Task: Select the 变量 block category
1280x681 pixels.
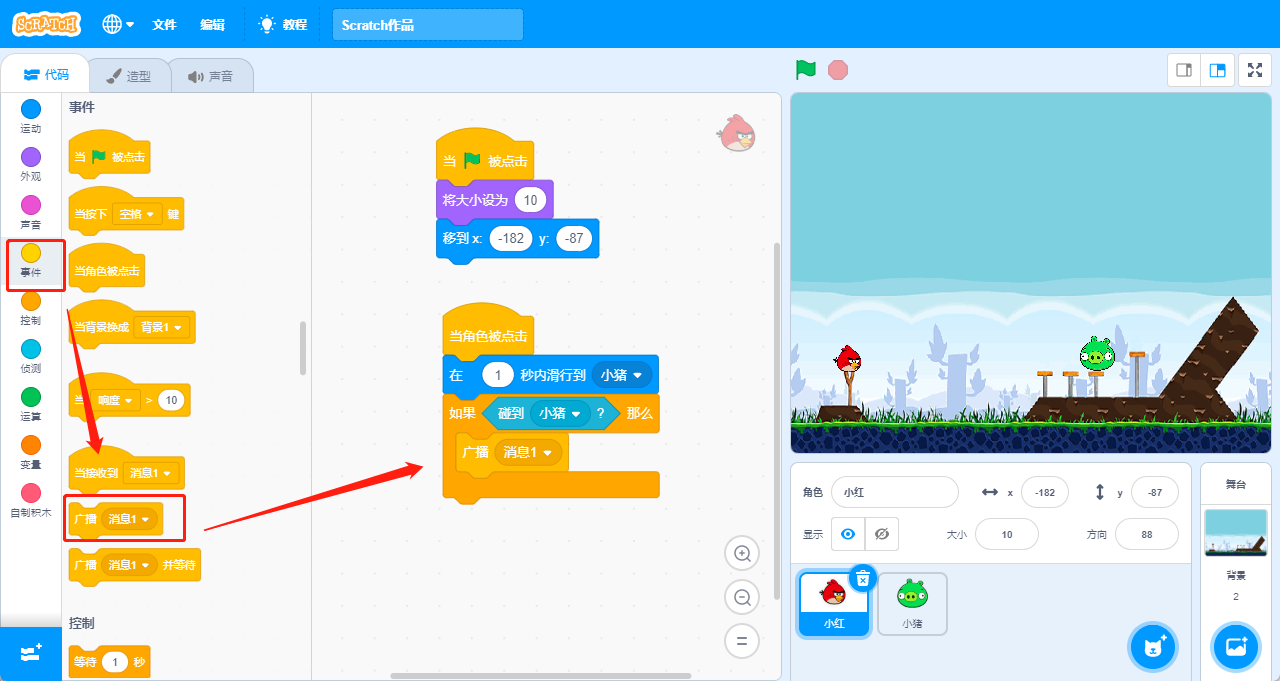Action: (31, 452)
